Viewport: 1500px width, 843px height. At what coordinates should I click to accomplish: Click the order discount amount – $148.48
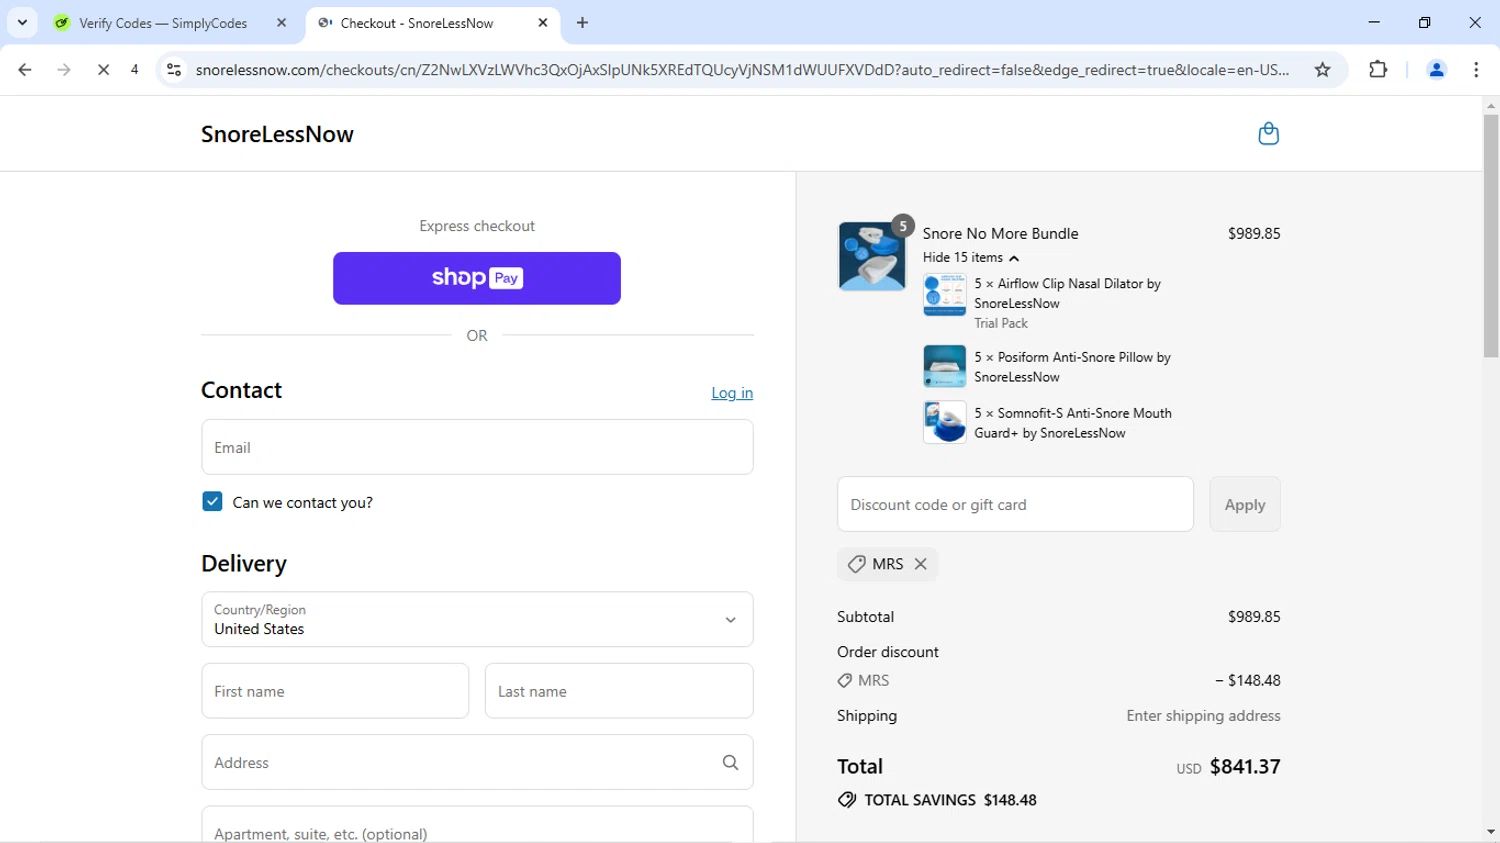pos(1248,681)
